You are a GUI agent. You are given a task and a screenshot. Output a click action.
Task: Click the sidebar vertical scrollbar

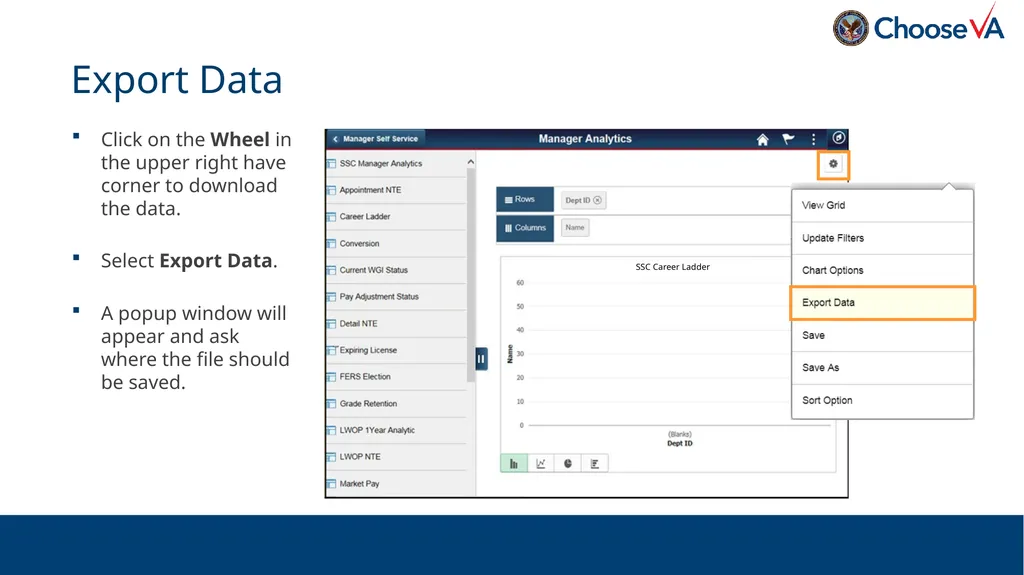470,276
